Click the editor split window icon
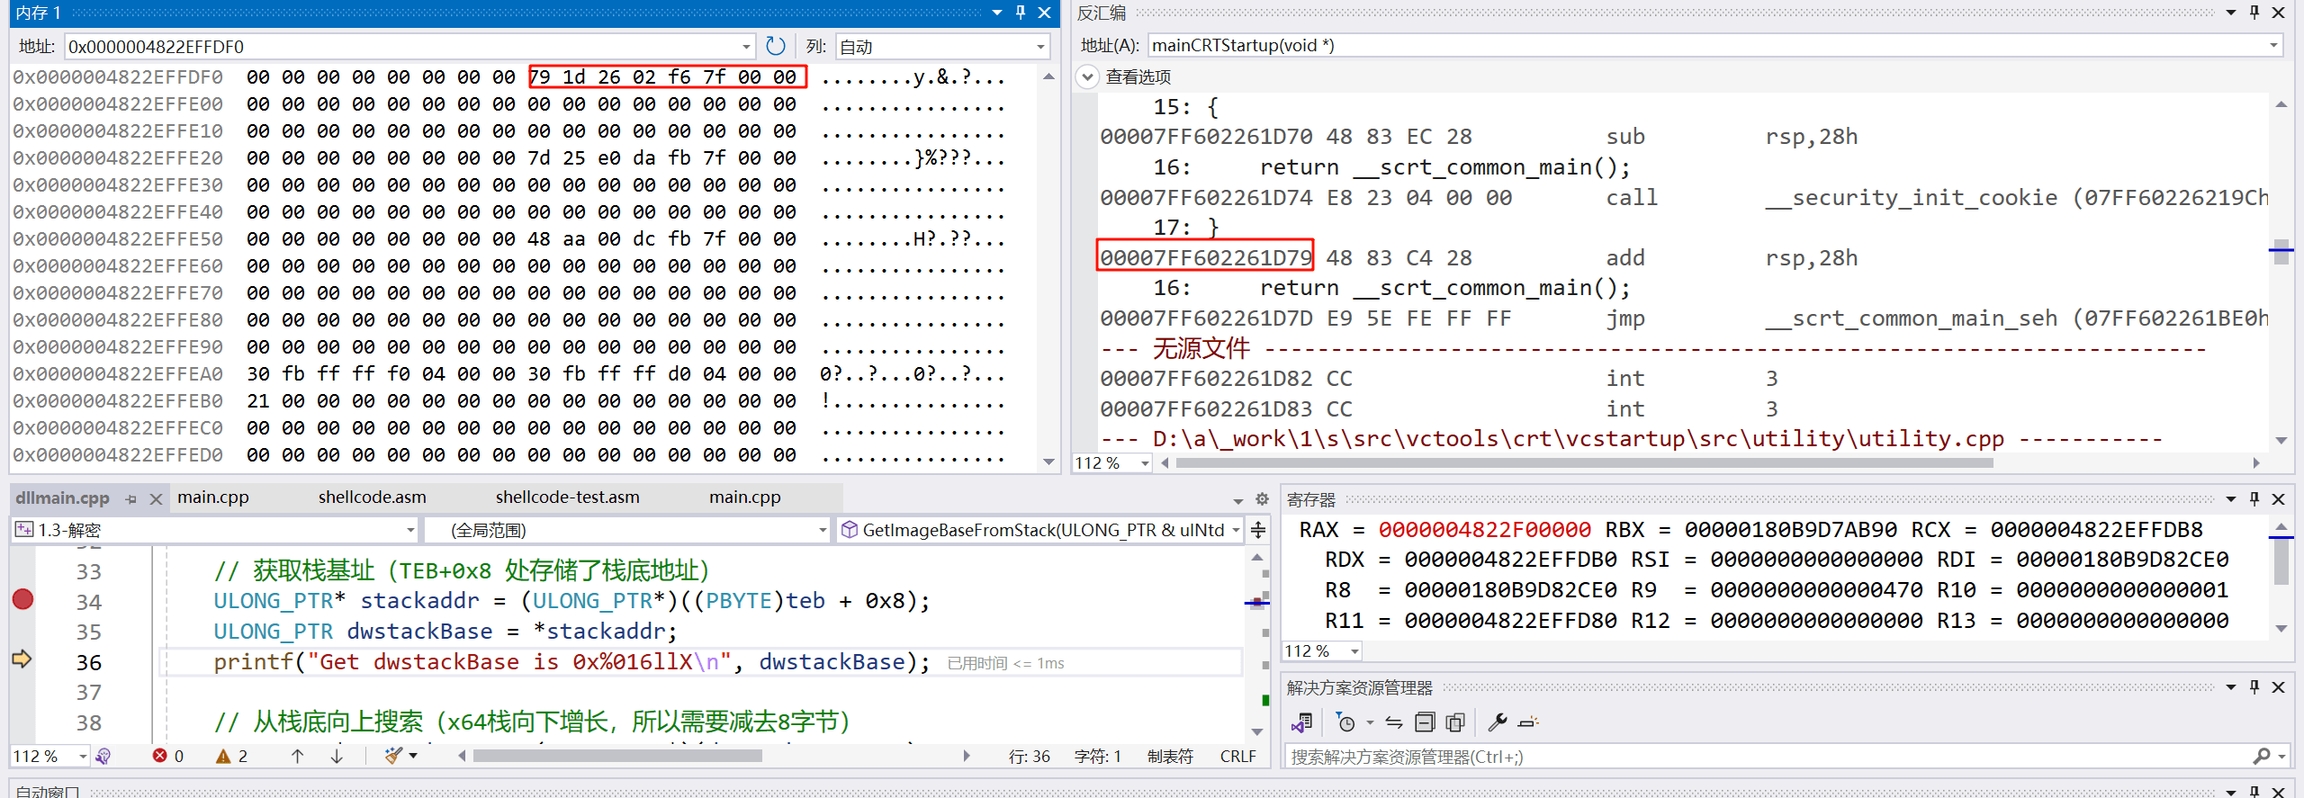 pos(1258,530)
